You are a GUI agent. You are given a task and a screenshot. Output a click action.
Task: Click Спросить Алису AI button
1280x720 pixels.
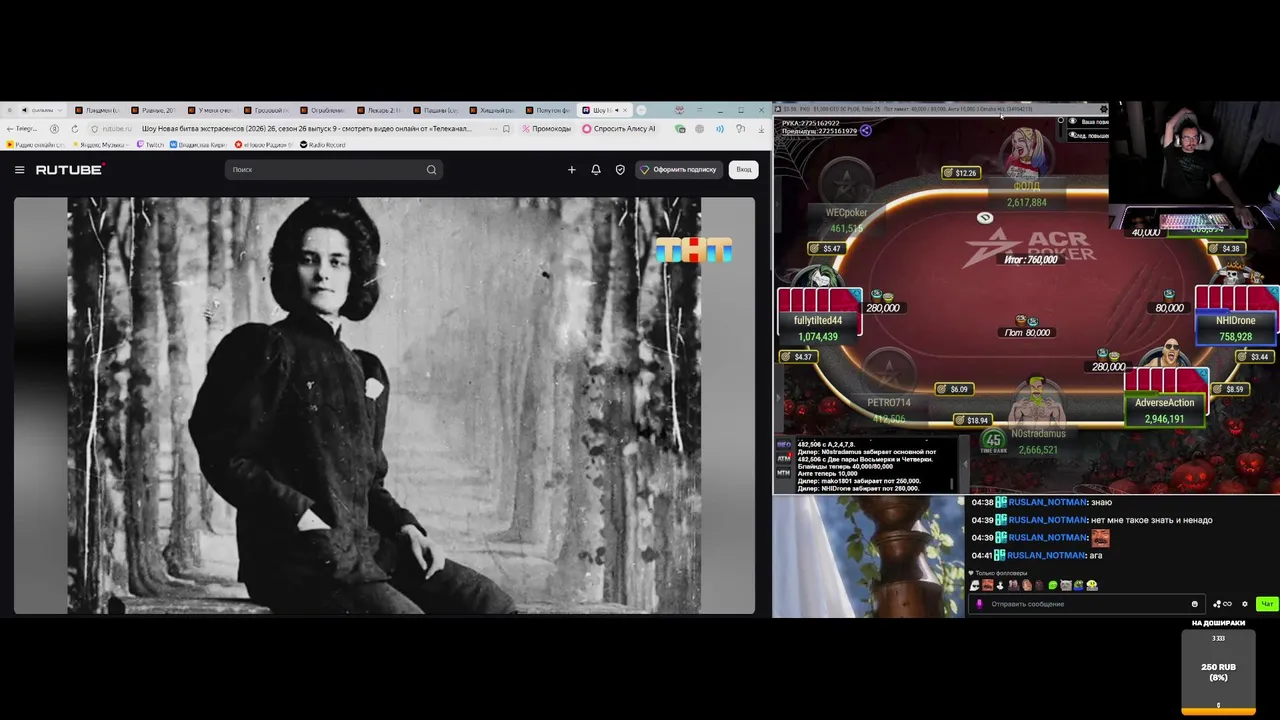[x=619, y=129]
